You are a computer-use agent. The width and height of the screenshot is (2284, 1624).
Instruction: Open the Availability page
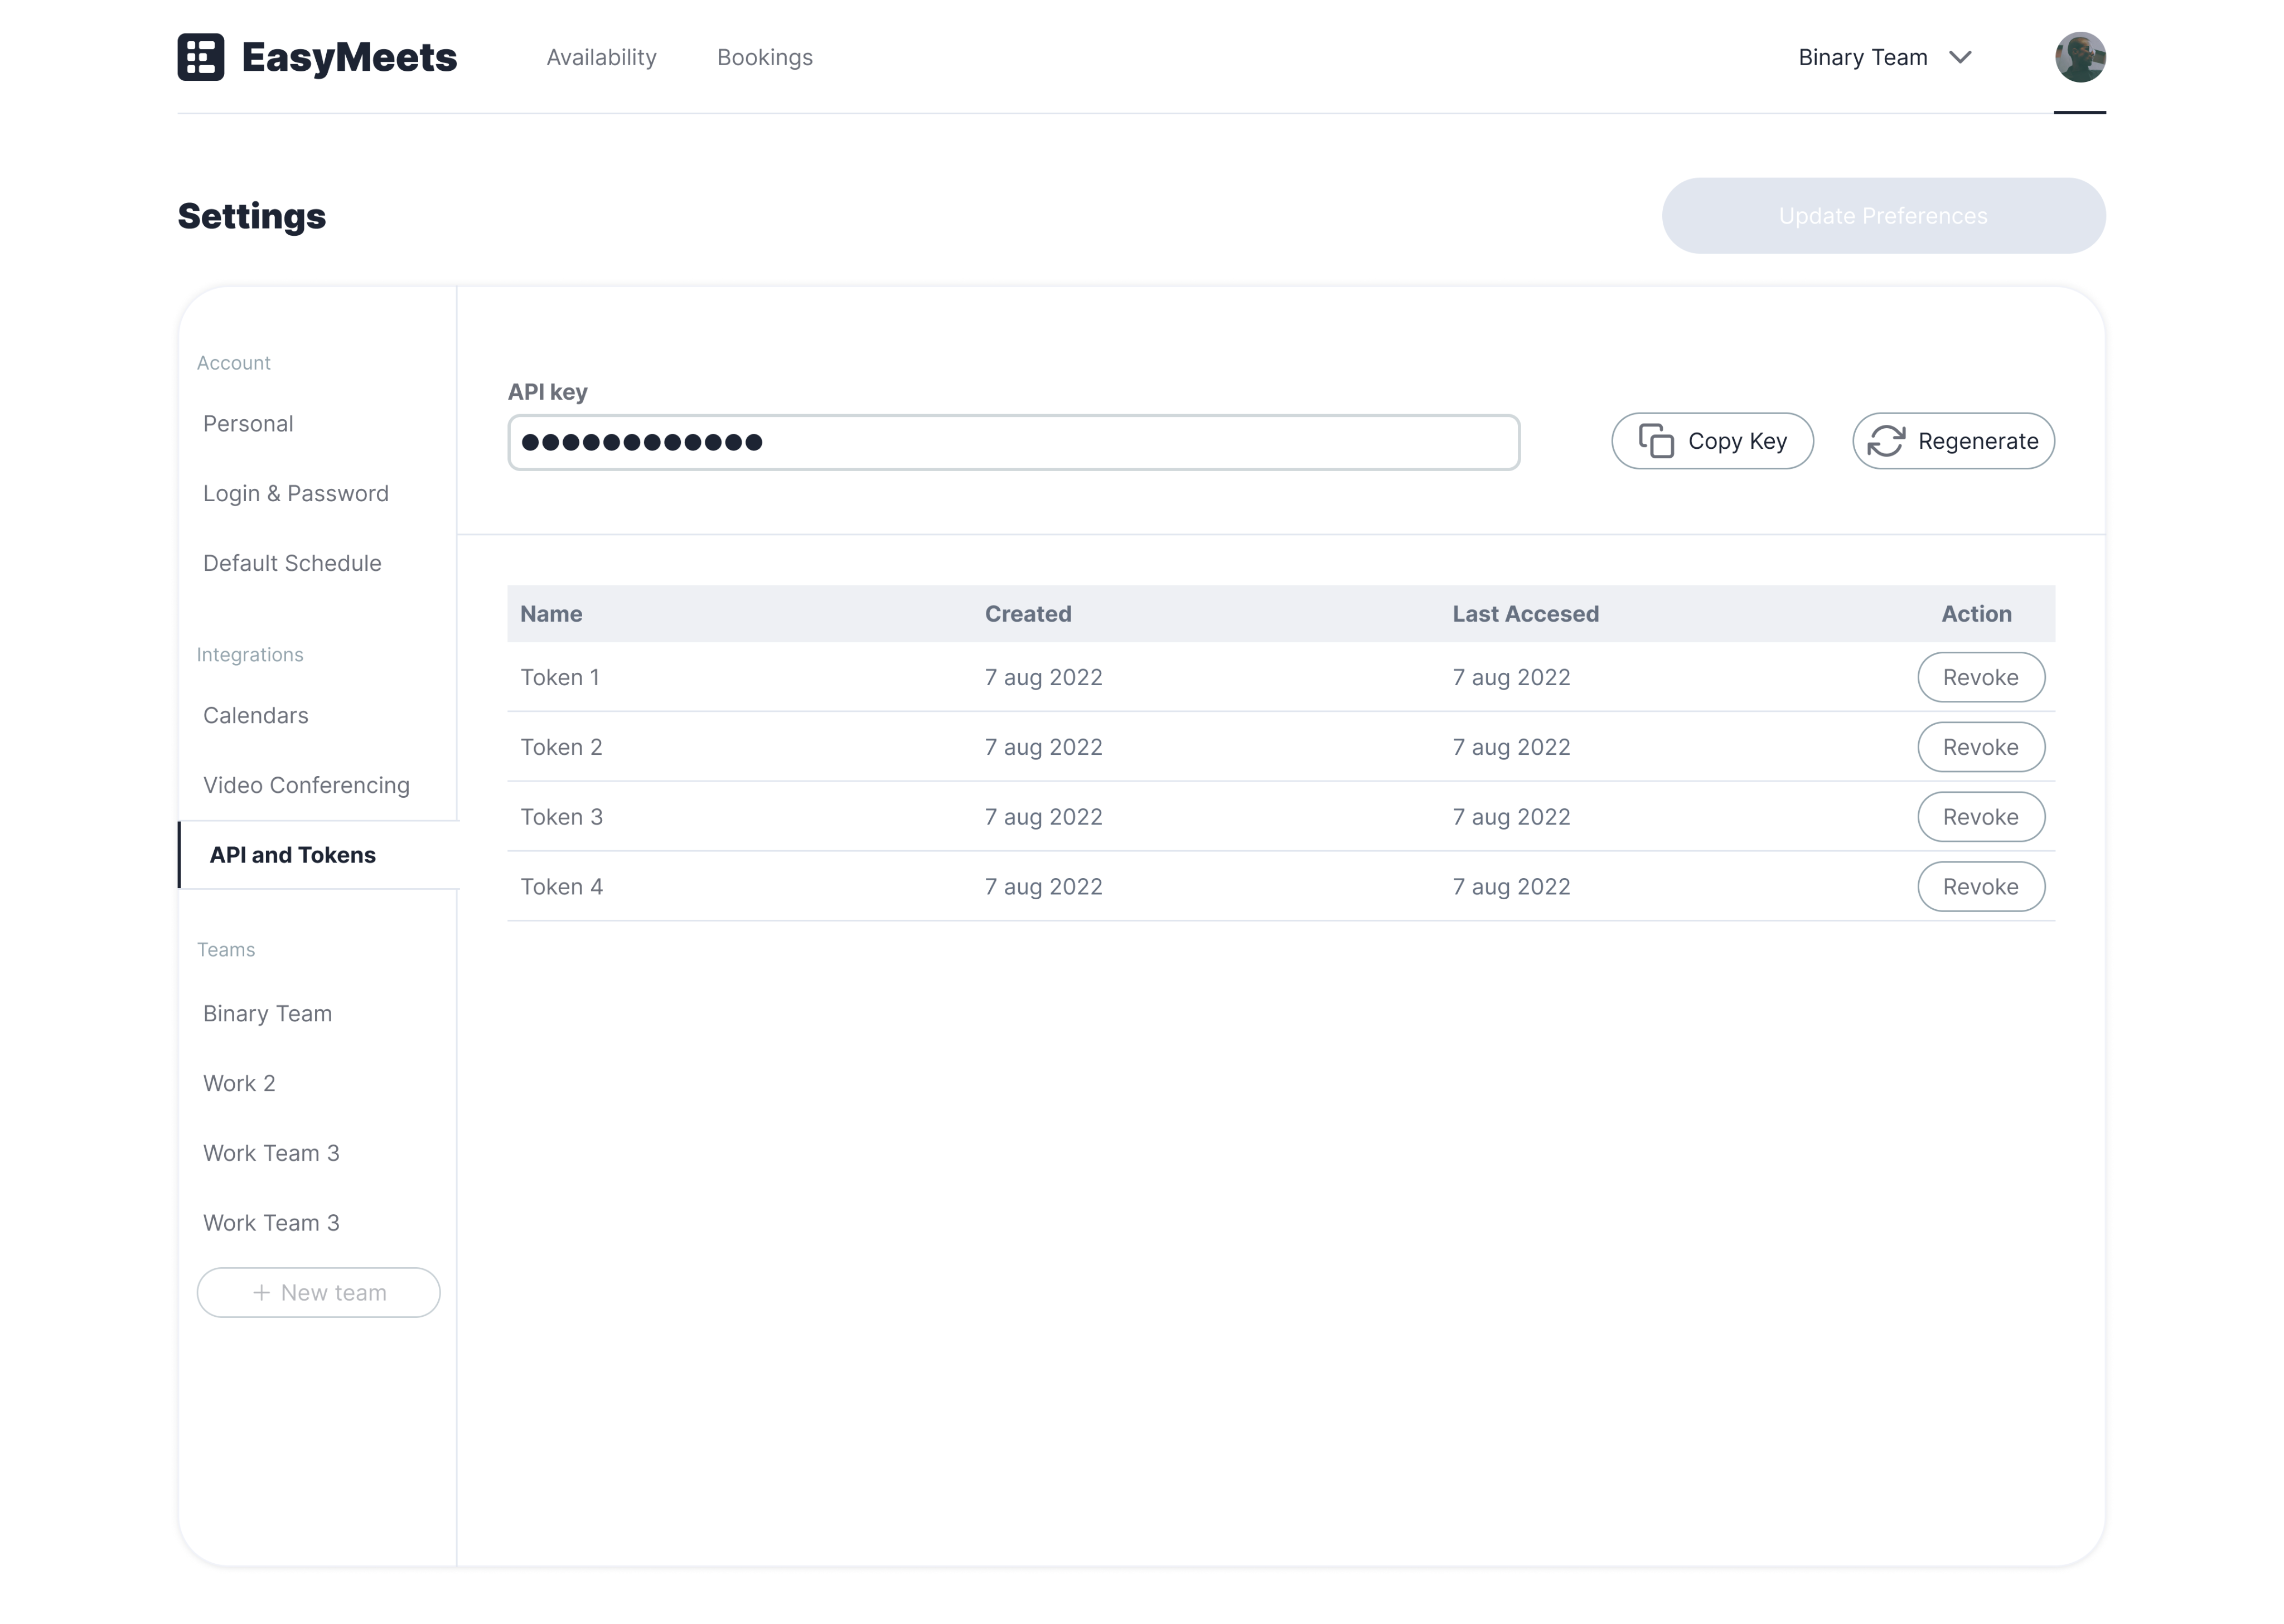click(601, 57)
